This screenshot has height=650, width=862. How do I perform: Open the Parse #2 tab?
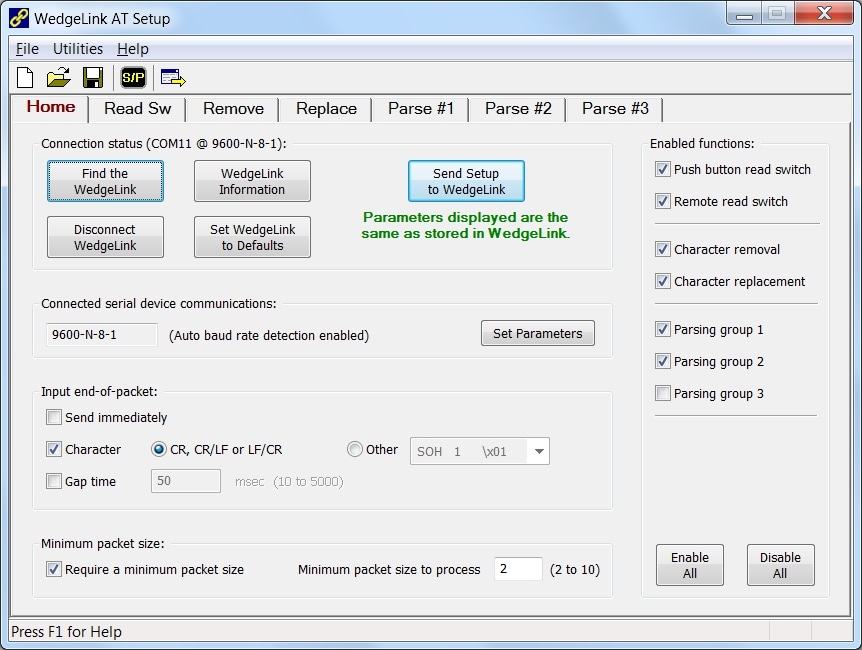(518, 108)
